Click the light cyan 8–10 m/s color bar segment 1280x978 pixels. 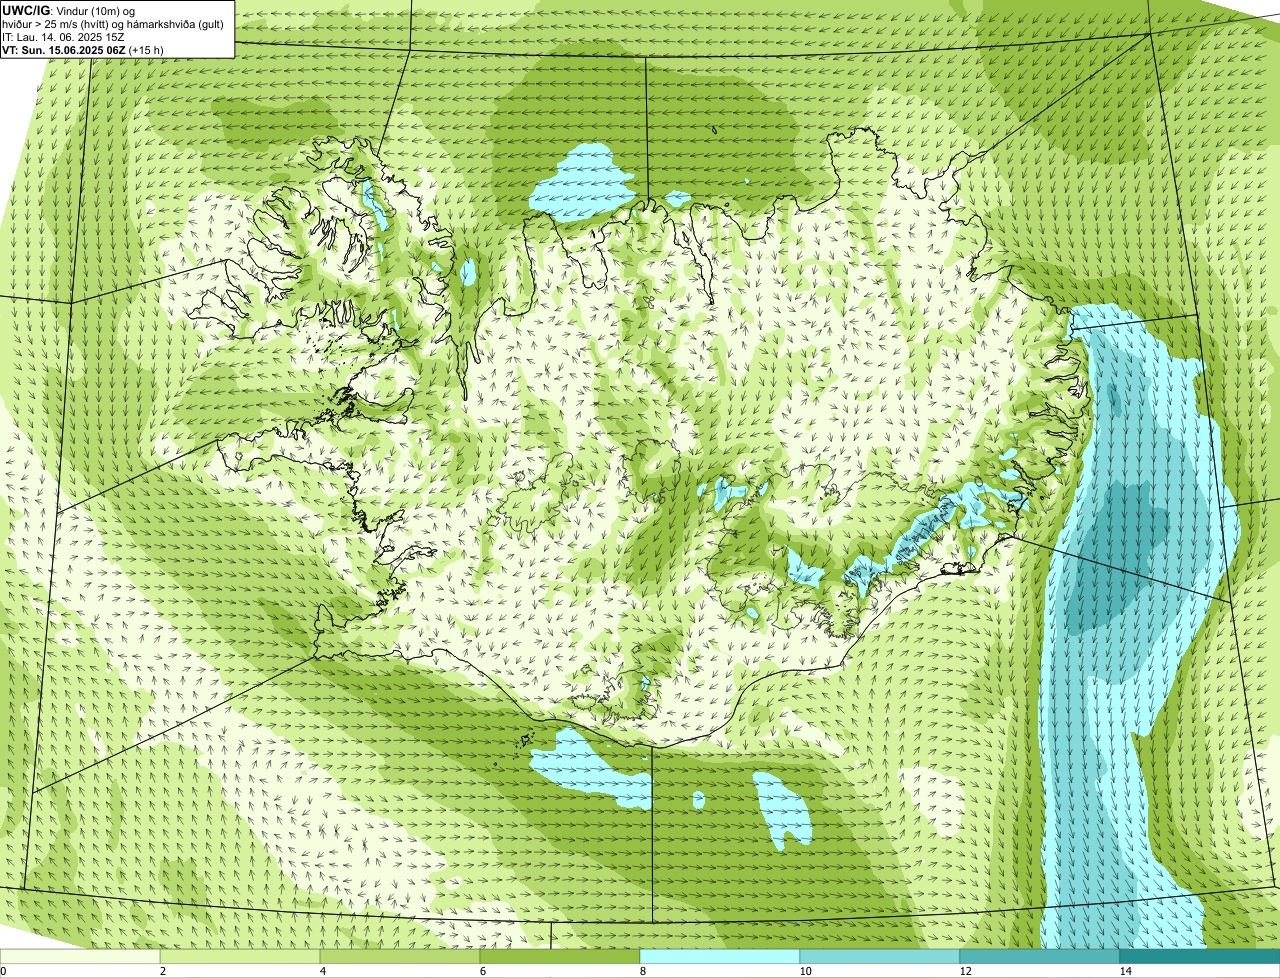(x=720, y=956)
